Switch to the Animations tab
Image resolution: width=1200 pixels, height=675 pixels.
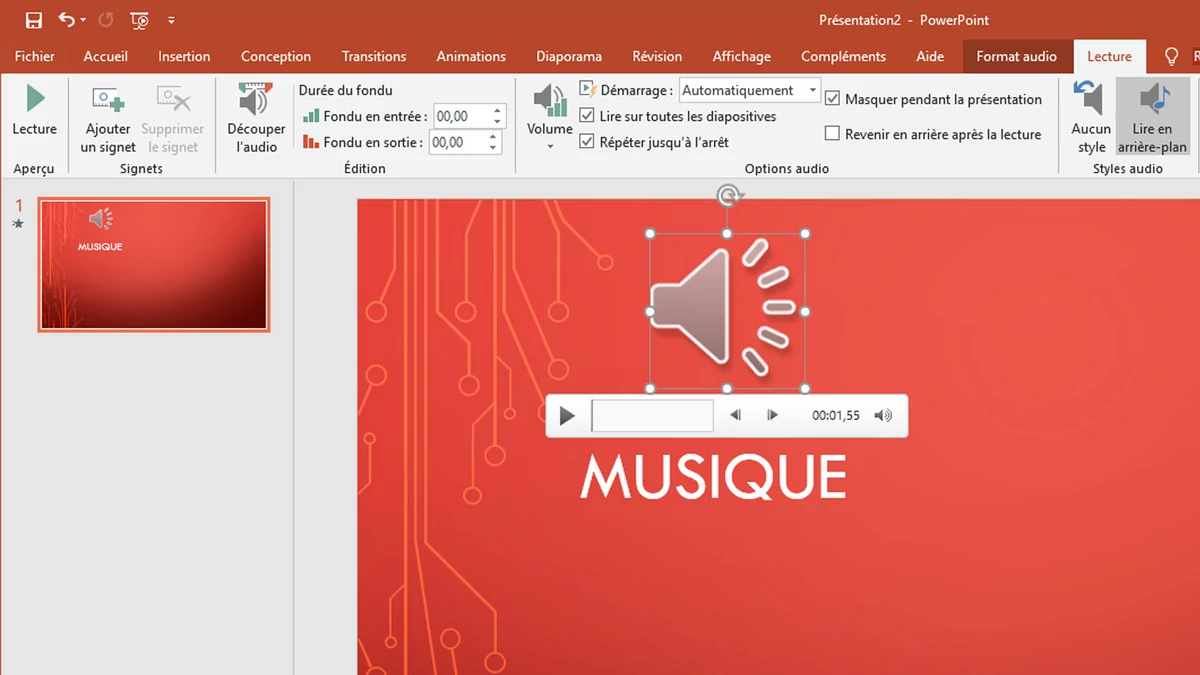point(471,57)
